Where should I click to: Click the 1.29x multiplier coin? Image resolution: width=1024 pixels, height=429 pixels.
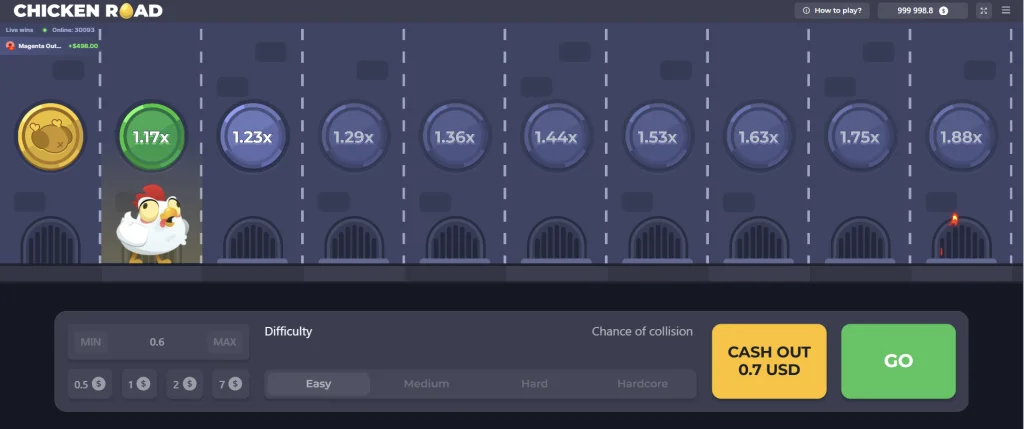point(353,137)
